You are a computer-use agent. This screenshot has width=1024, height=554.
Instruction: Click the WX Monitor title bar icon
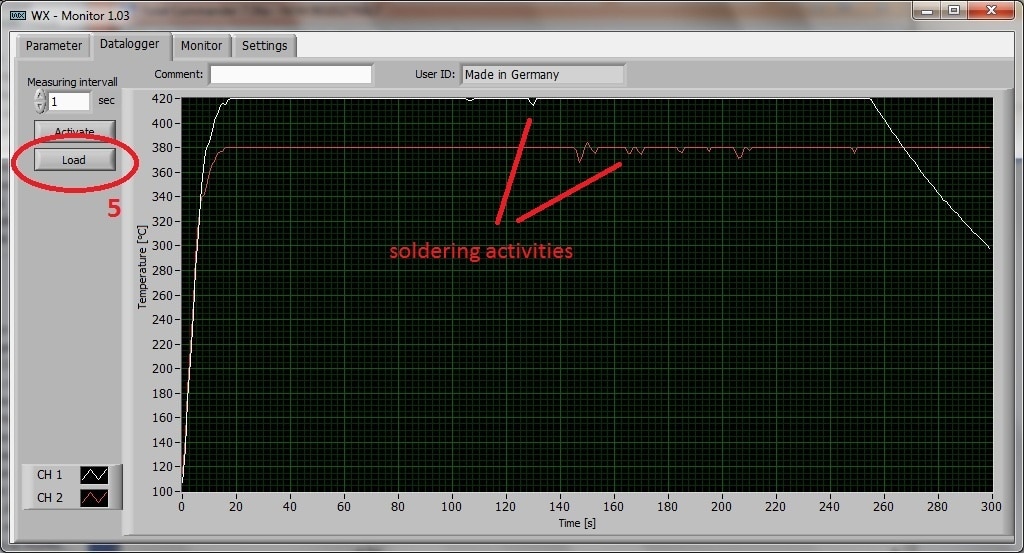click(x=18, y=15)
